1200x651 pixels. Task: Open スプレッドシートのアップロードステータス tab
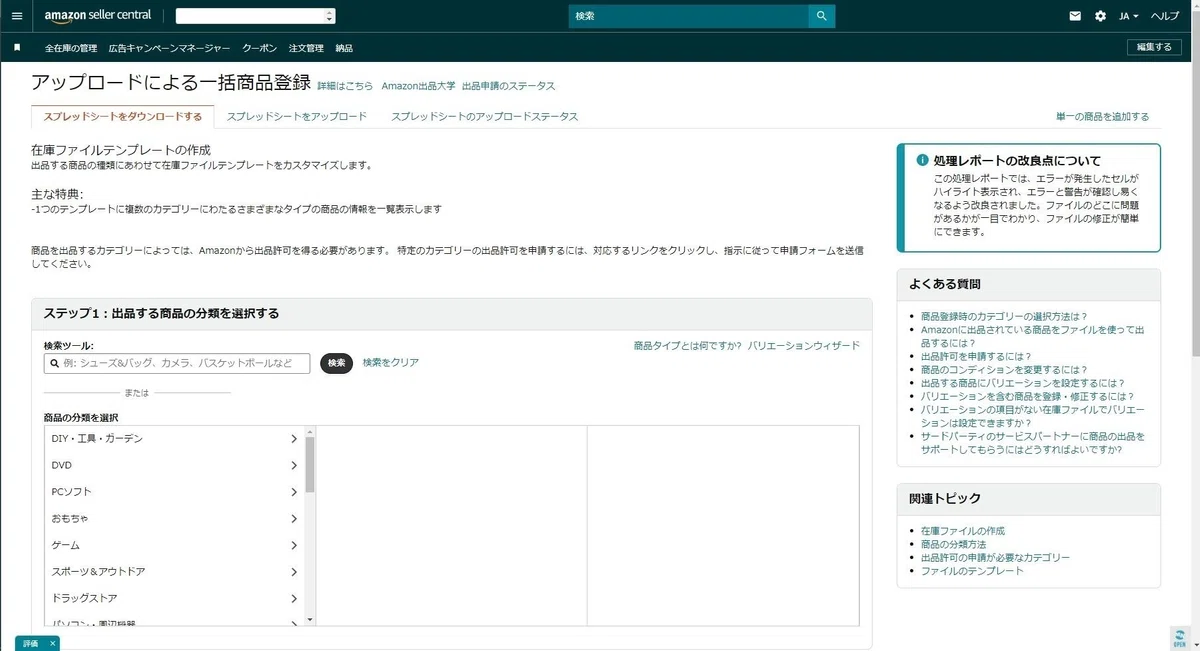[485, 116]
